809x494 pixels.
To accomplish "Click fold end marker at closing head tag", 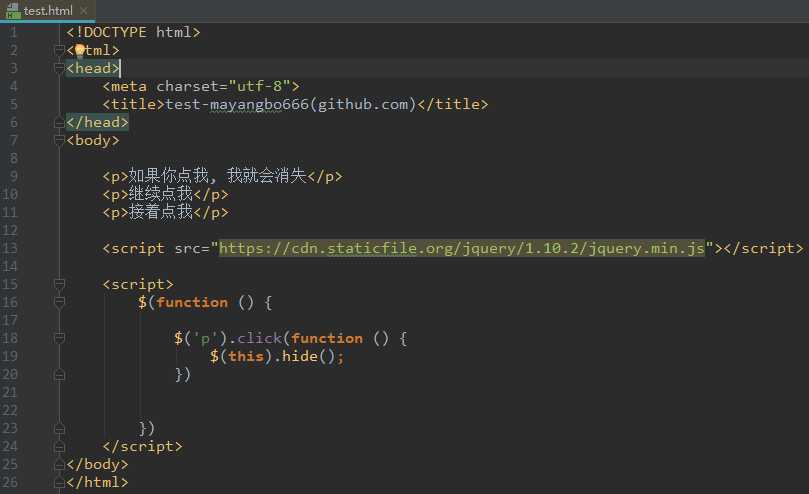I will tap(59, 122).
